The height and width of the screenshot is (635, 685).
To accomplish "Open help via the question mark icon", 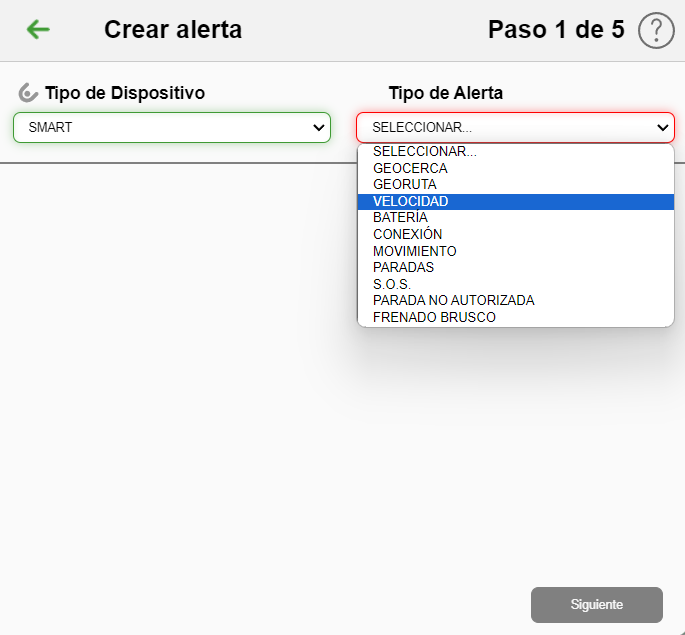I will [x=655, y=31].
